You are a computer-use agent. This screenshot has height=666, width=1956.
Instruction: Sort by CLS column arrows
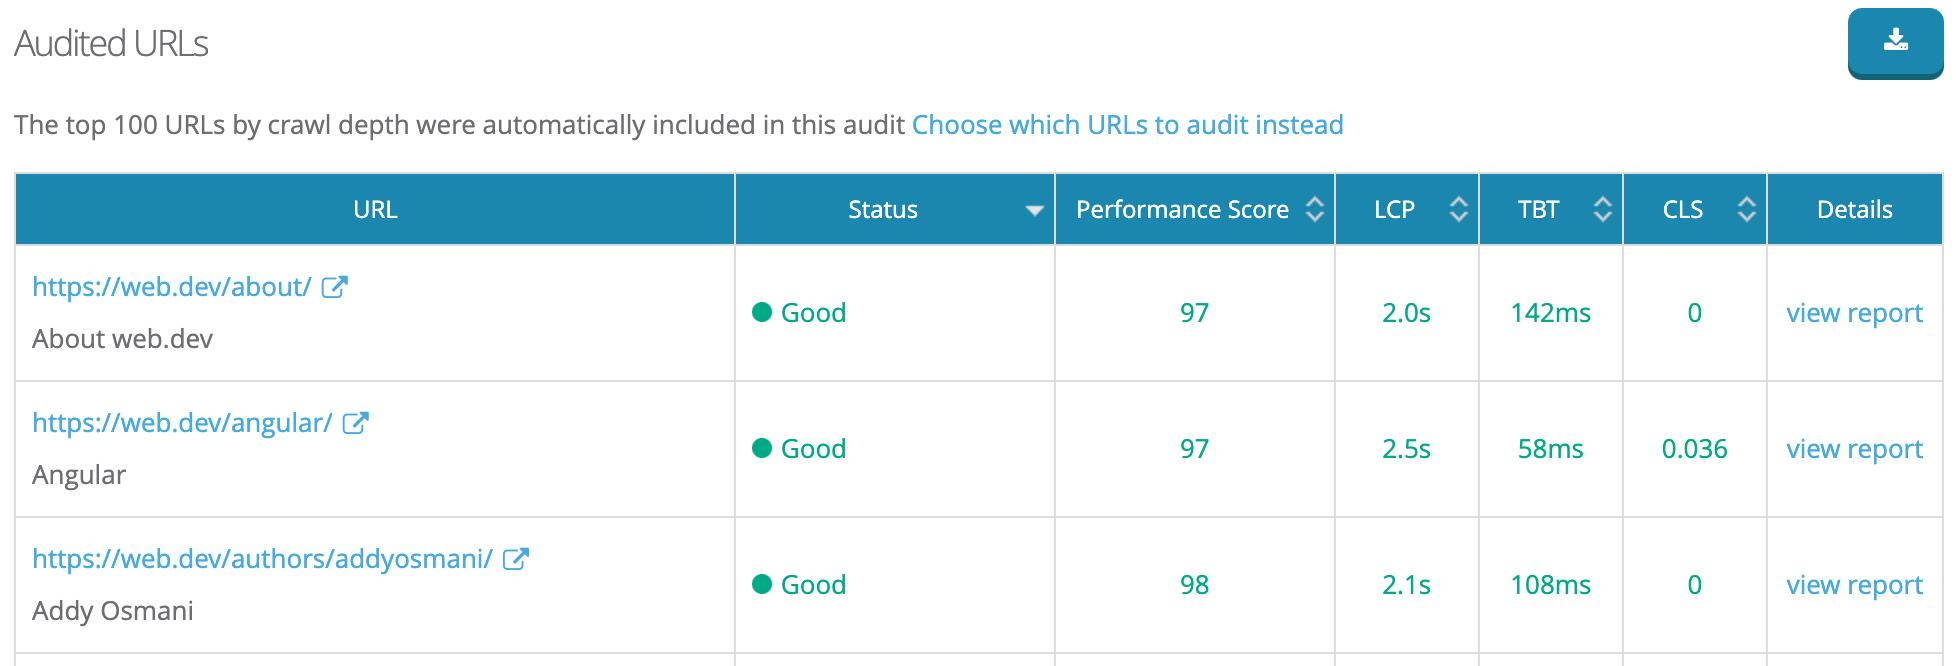(1747, 209)
